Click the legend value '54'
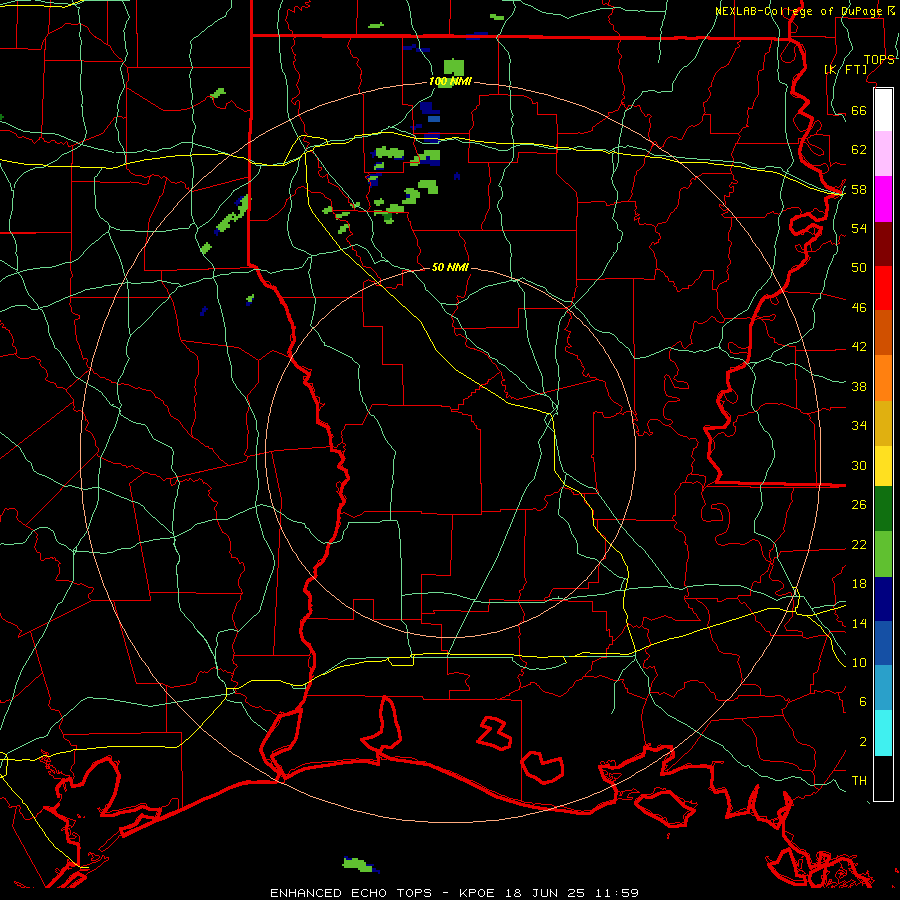Viewport: 900px width, 900px height. pos(859,228)
